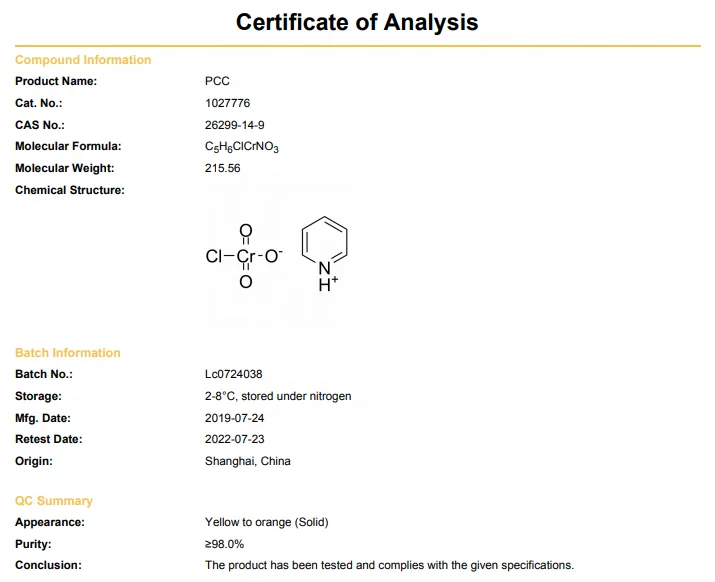Select the formula C5H6ClCrNO3
715x582 pixels.
pyautogui.click(x=242, y=147)
